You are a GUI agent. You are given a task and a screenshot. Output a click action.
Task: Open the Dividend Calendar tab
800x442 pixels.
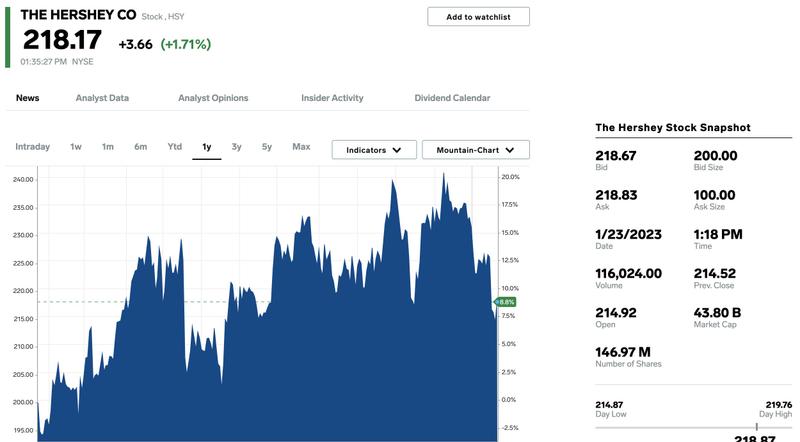pos(452,98)
